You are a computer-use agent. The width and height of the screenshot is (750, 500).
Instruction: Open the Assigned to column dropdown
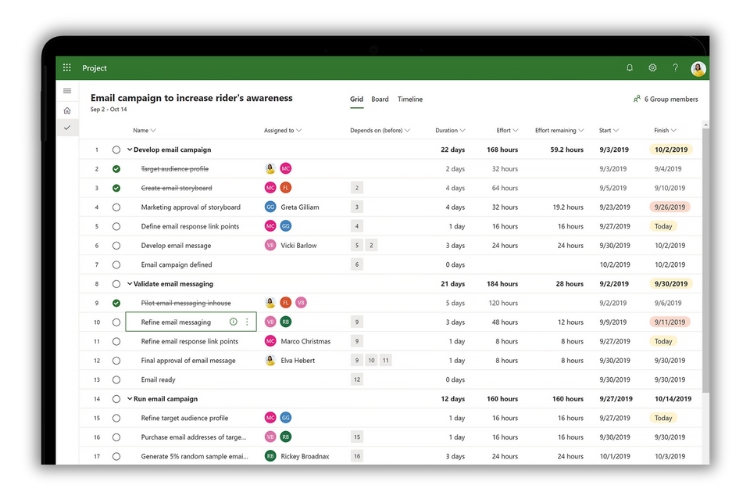click(283, 130)
